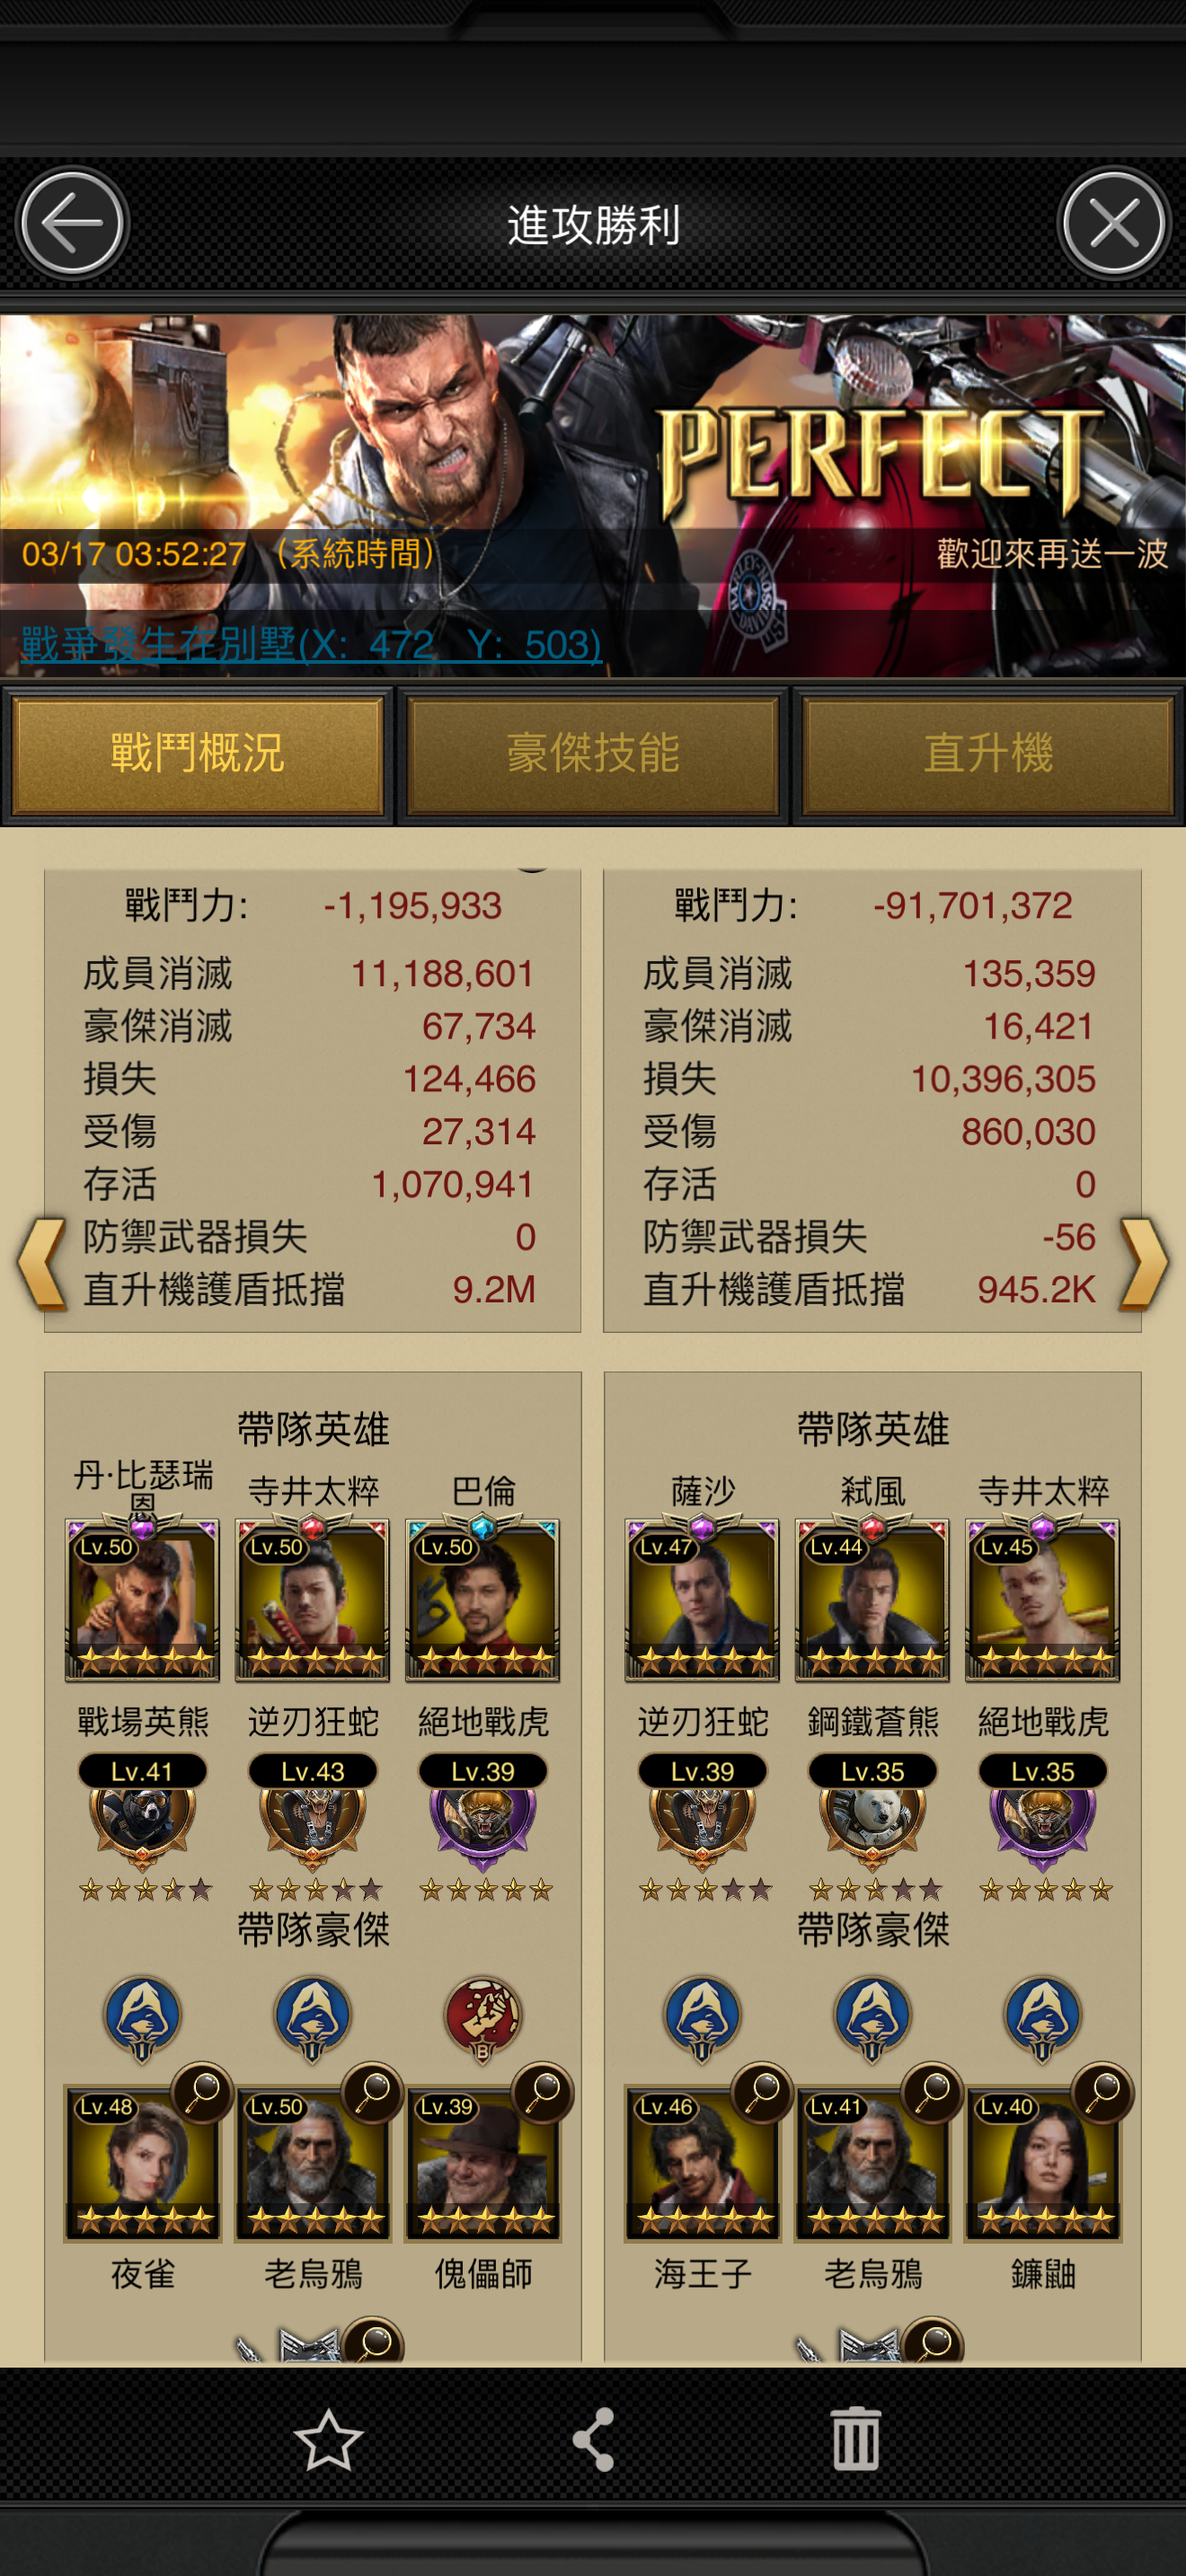
Task: Show next page with right chevron
Action: click(1144, 1263)
